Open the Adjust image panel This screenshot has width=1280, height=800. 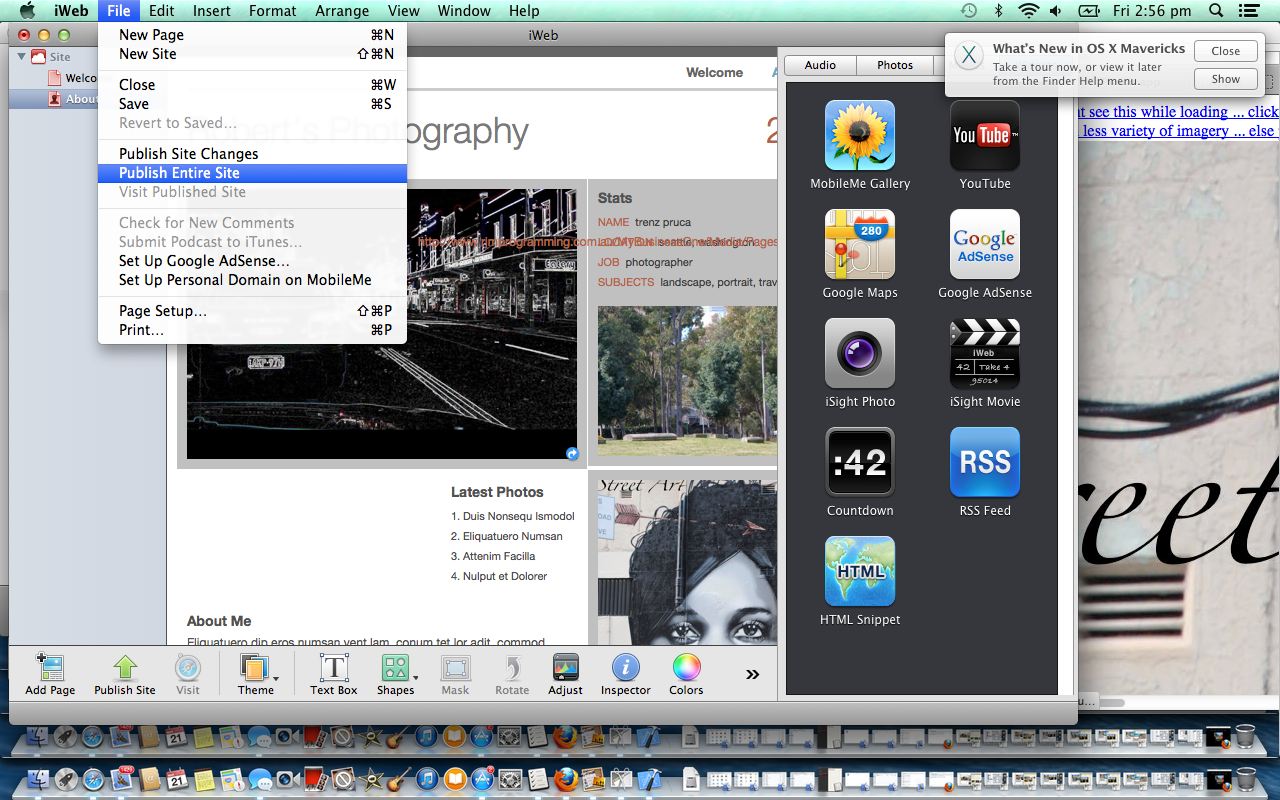coord(565,668)
